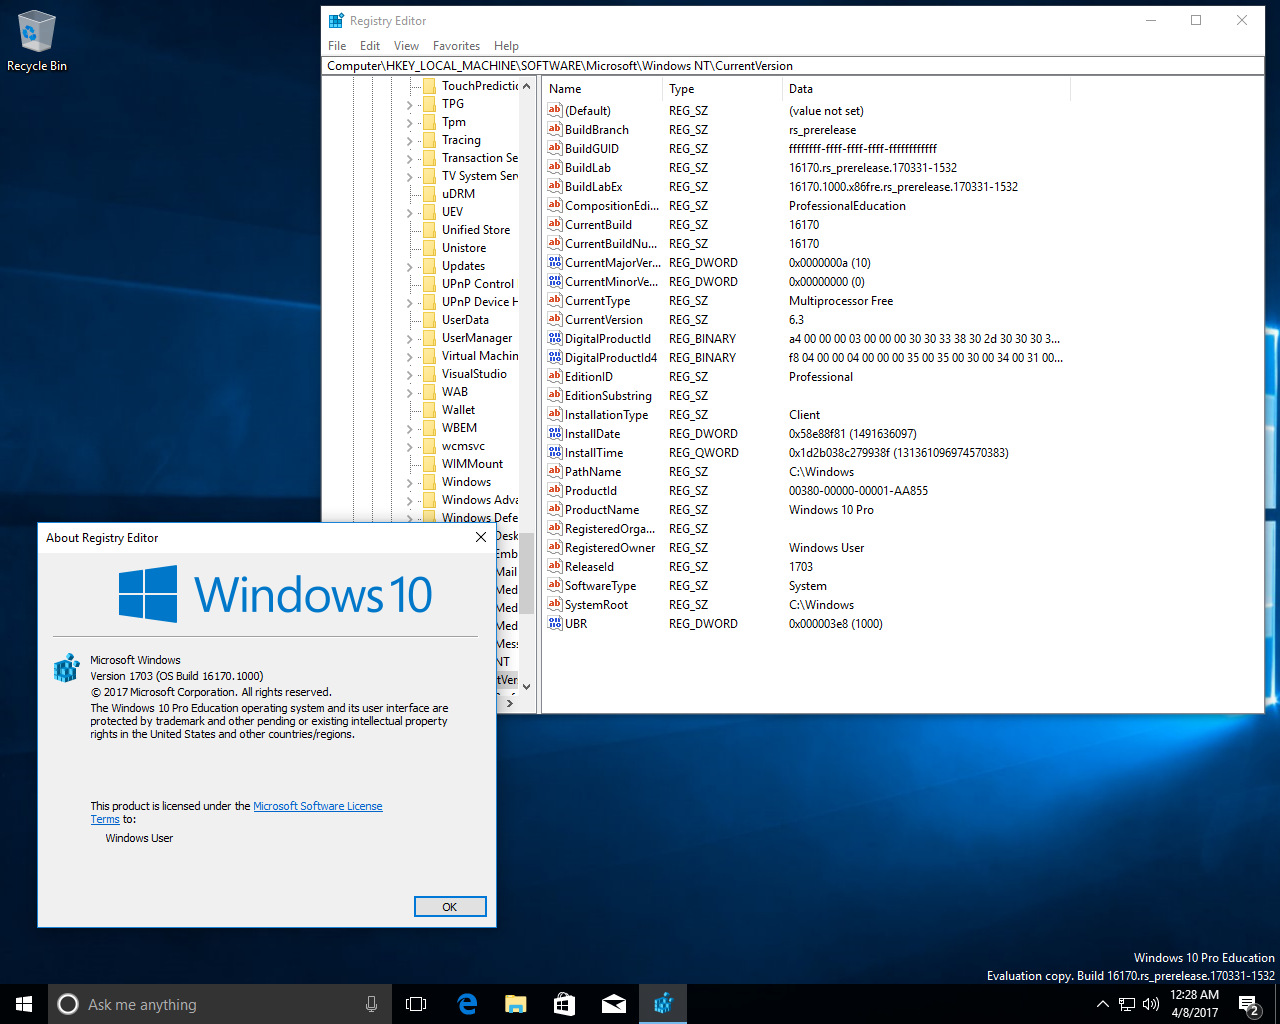Select the uDRM tree item
The height and width of the screenshot is (1024, 1280).
point(458,194)
